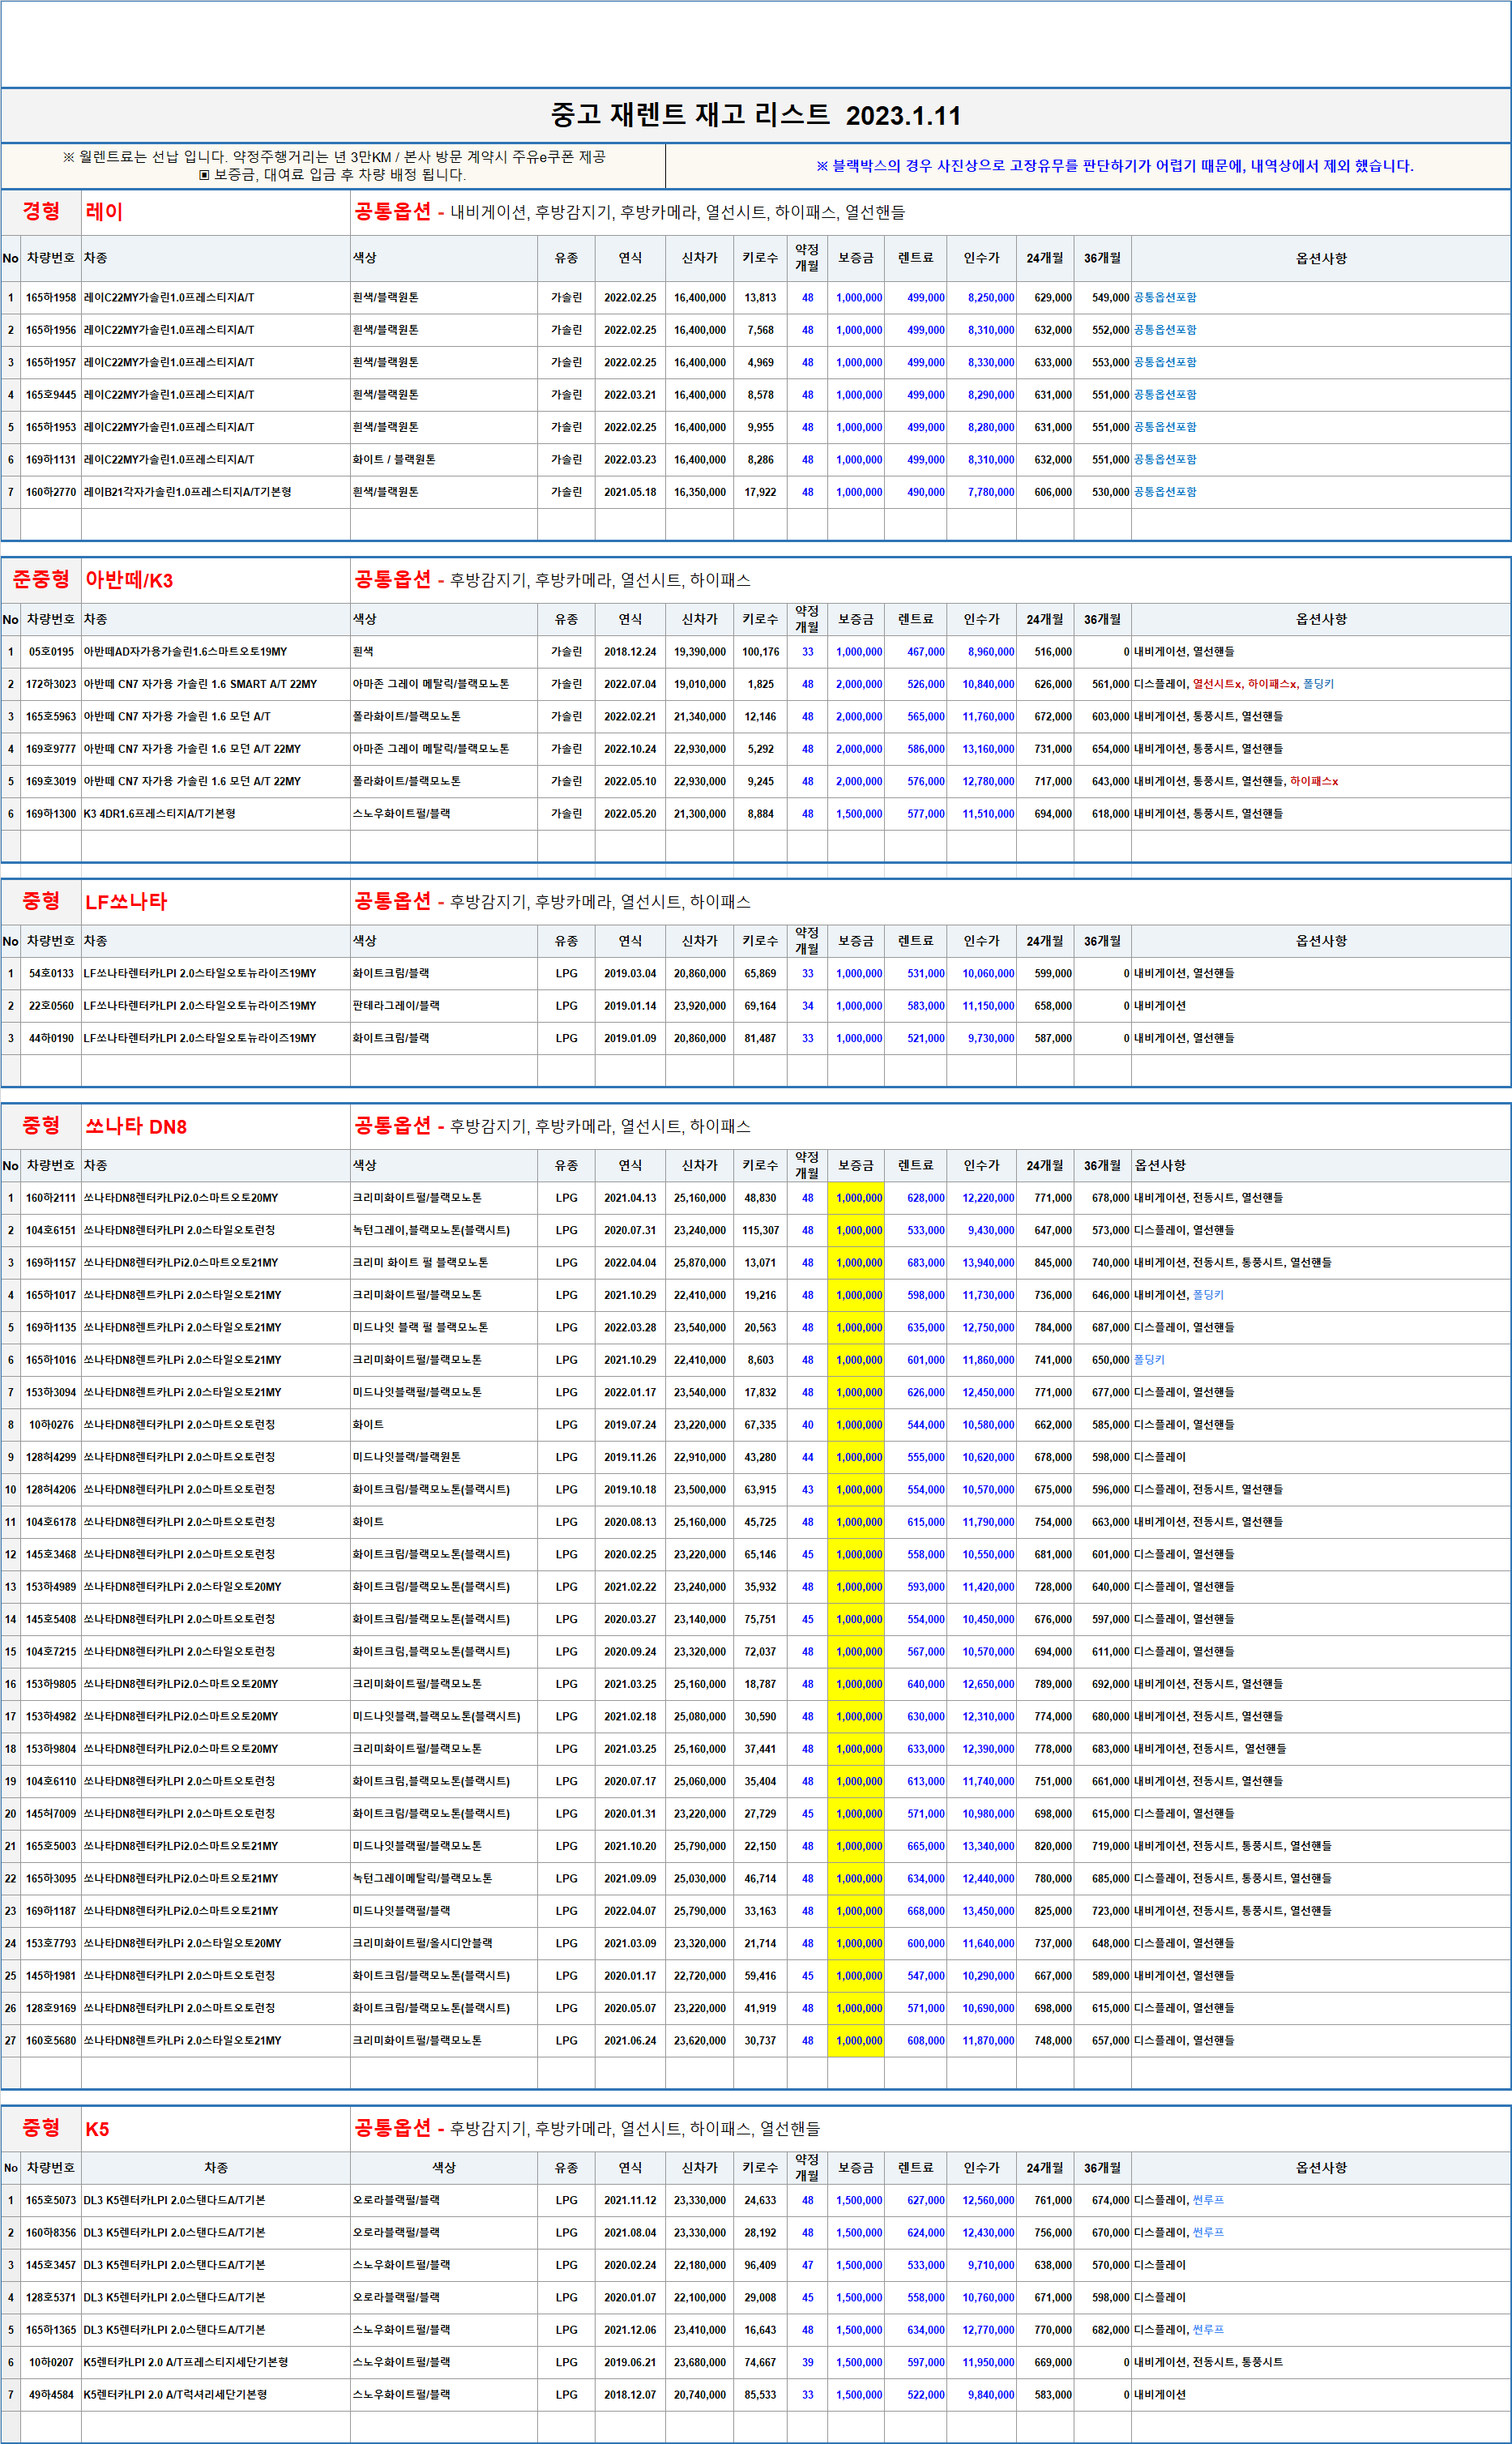Select the 레이 section heading
Viewport: 1512px width, 2444px height.
[104, 212]
